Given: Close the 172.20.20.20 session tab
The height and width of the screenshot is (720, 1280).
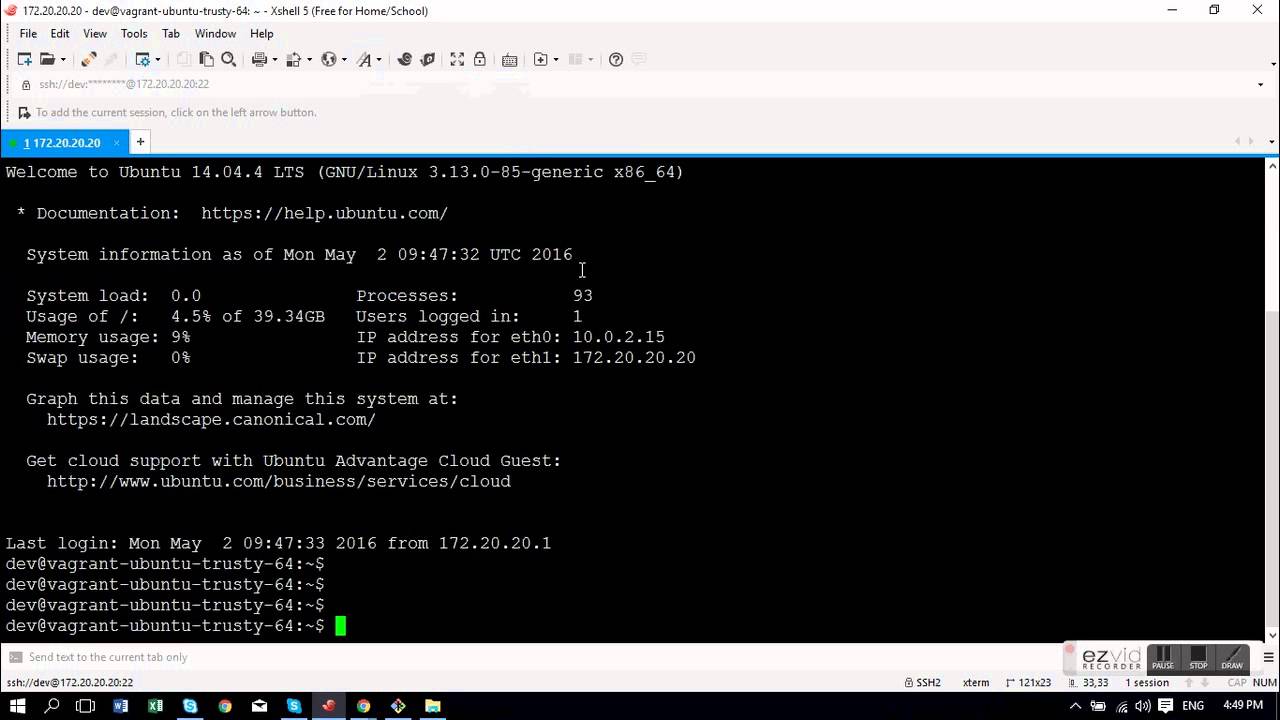Looking at the screenshot, I should point(116,143).
